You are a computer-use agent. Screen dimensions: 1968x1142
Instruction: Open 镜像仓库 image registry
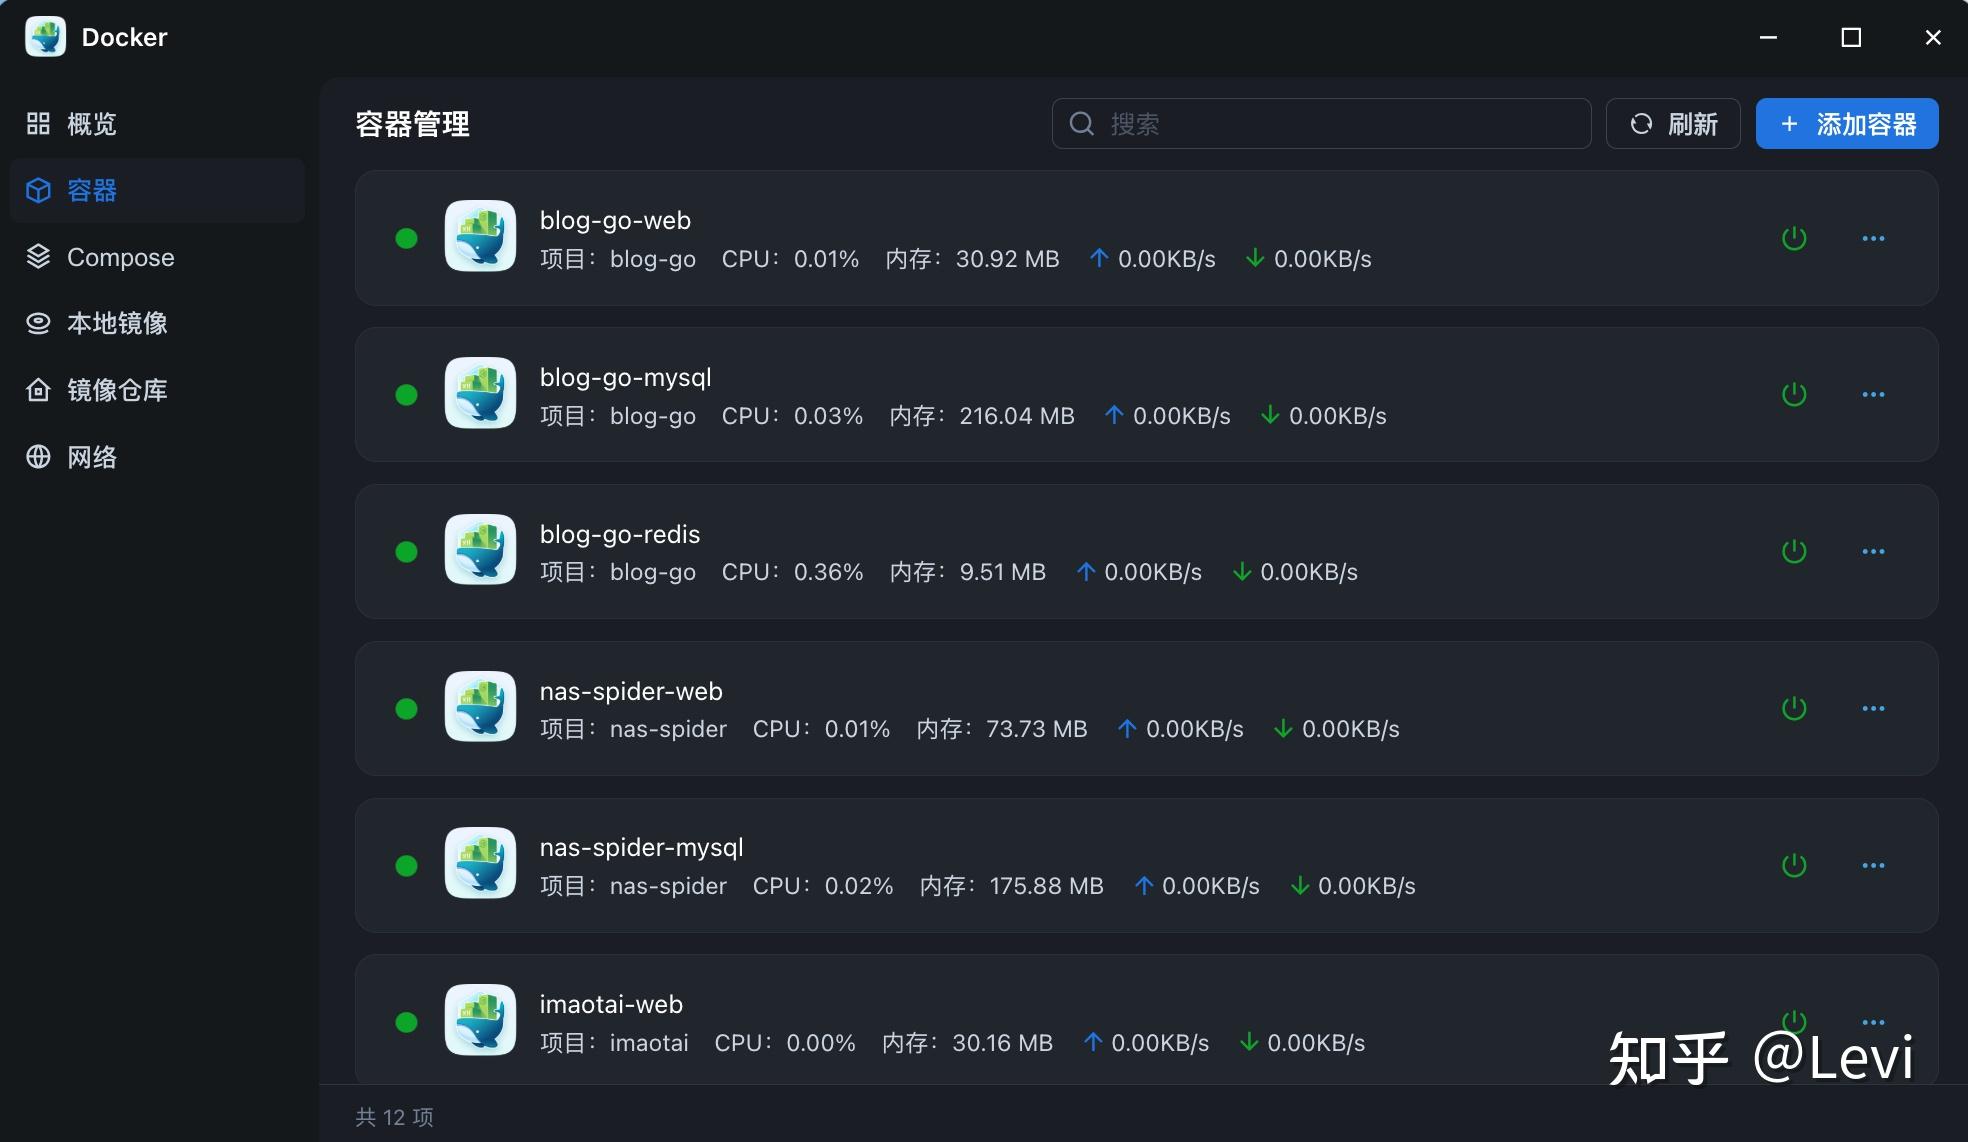[x=96, y=390]
